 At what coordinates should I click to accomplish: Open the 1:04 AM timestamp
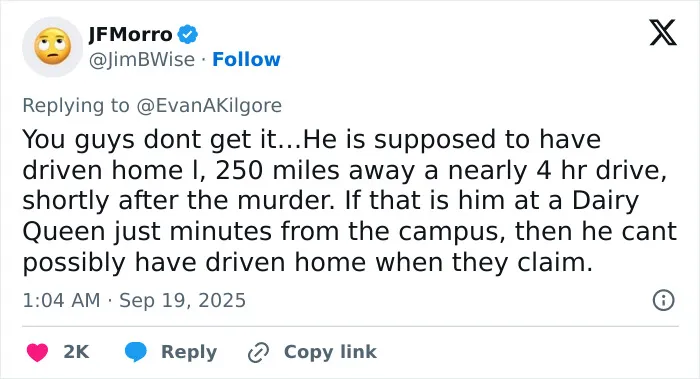pos(61,300)
